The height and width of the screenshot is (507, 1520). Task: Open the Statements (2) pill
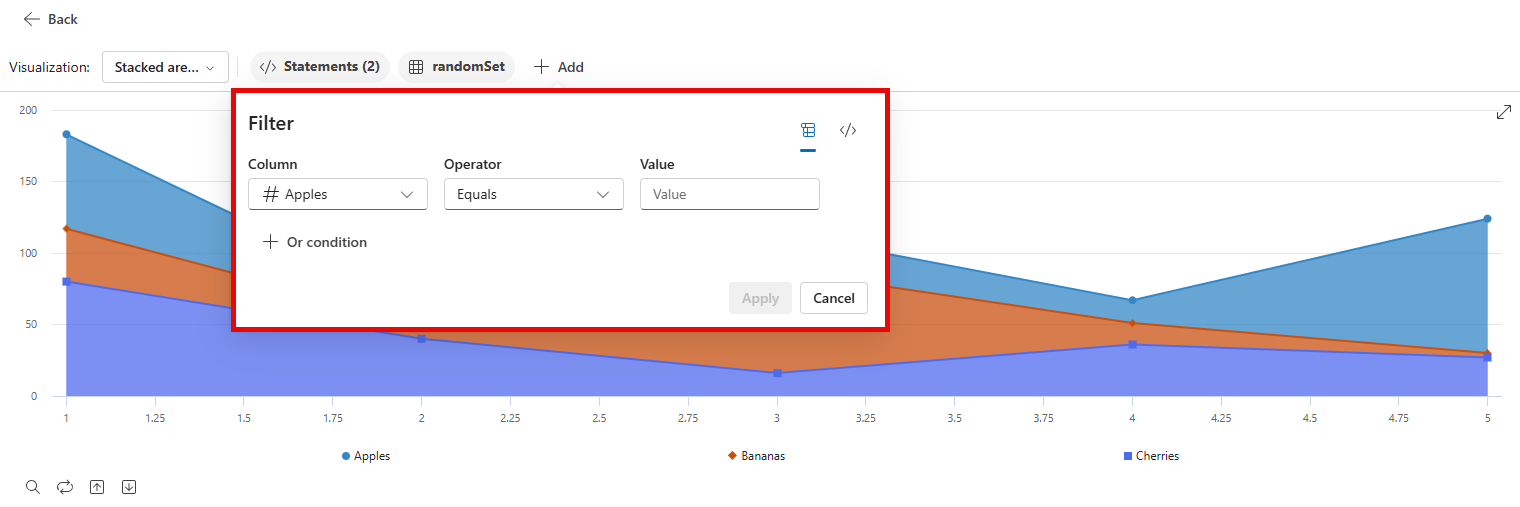pyautogui.click(x=320, y=67)
